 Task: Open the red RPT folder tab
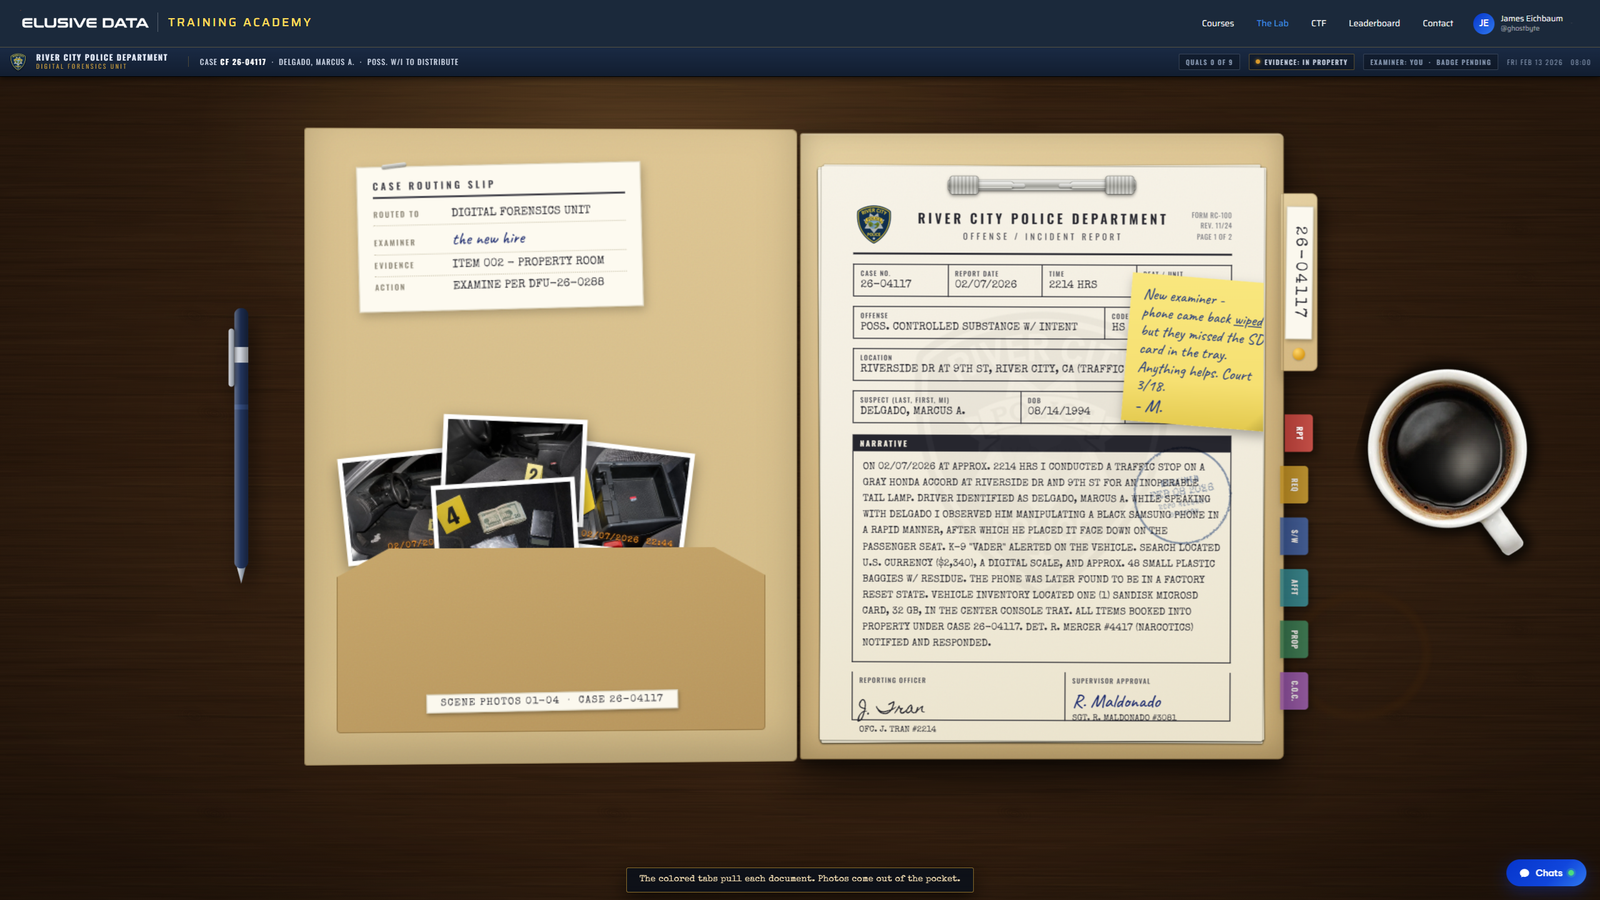(1298, 433)
